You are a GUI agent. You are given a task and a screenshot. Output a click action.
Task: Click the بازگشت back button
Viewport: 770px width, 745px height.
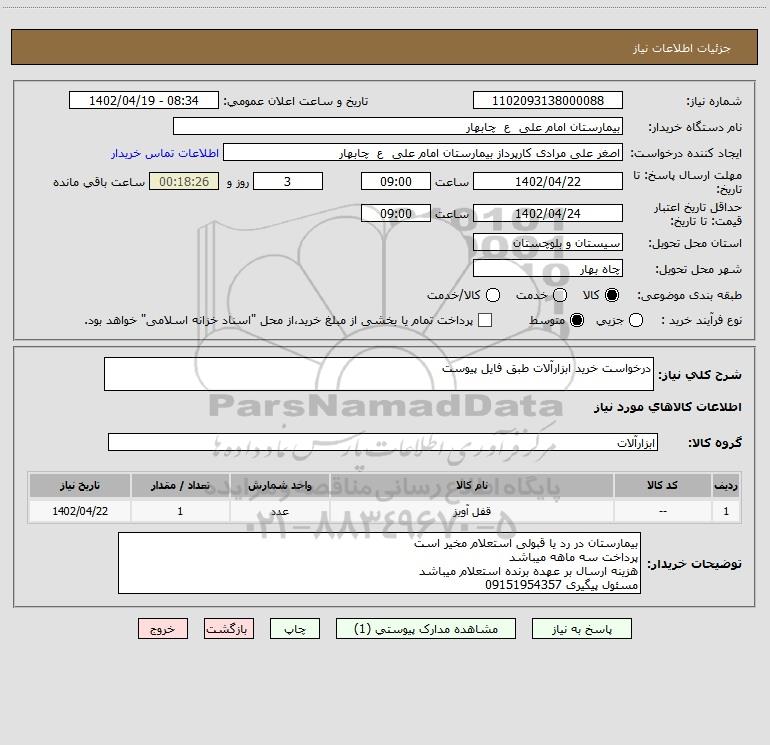[229, 629]
